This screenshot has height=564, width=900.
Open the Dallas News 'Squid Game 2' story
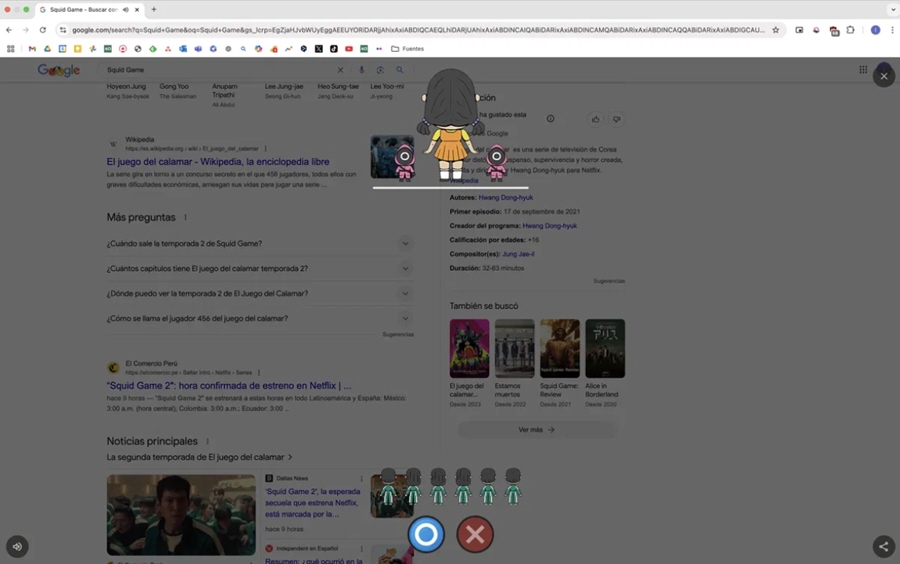[x=313, y=503]
